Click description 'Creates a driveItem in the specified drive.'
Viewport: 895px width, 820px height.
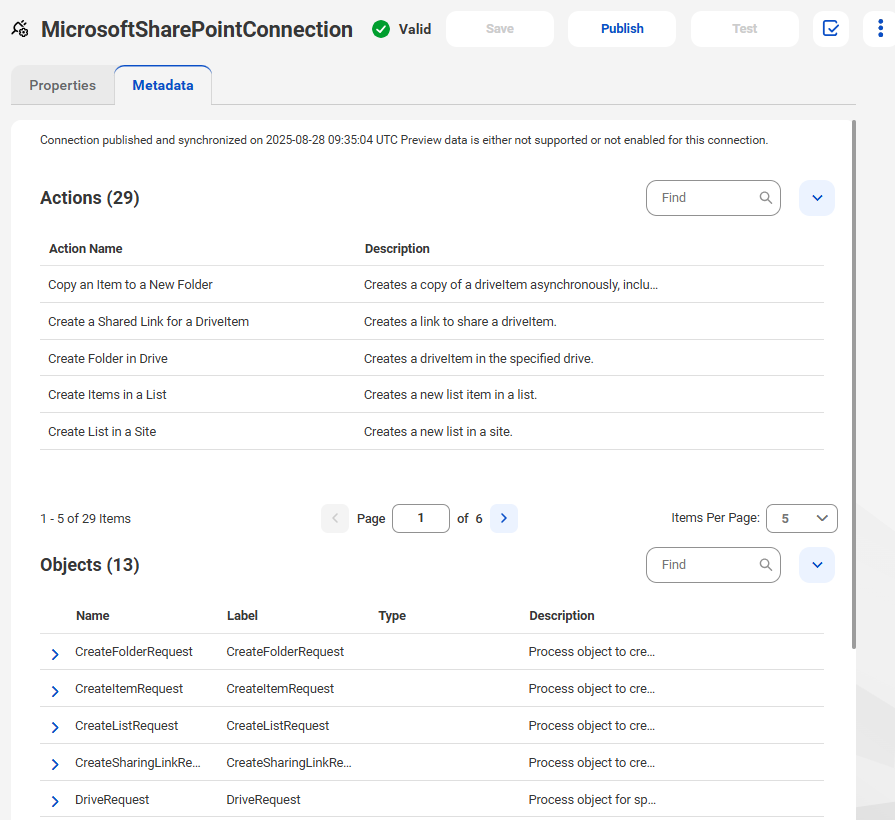(x=479, y=358)
